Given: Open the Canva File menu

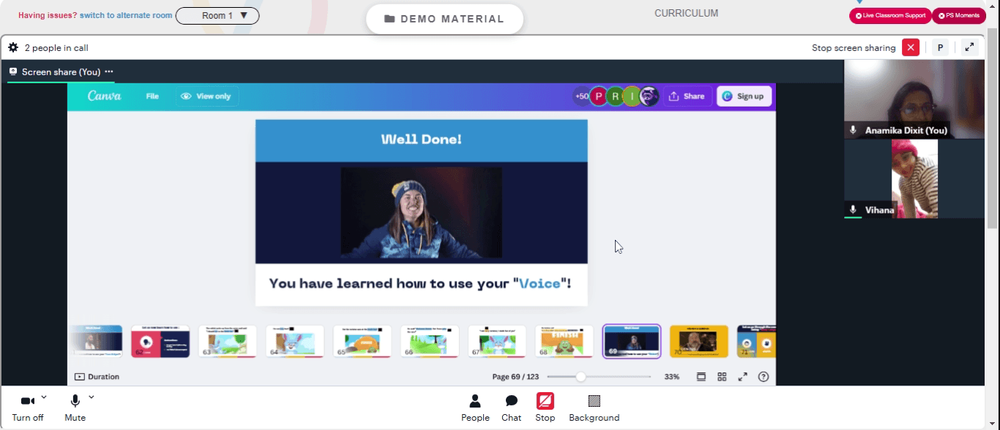Looking at the screenshot, I should tap(152, 96).
